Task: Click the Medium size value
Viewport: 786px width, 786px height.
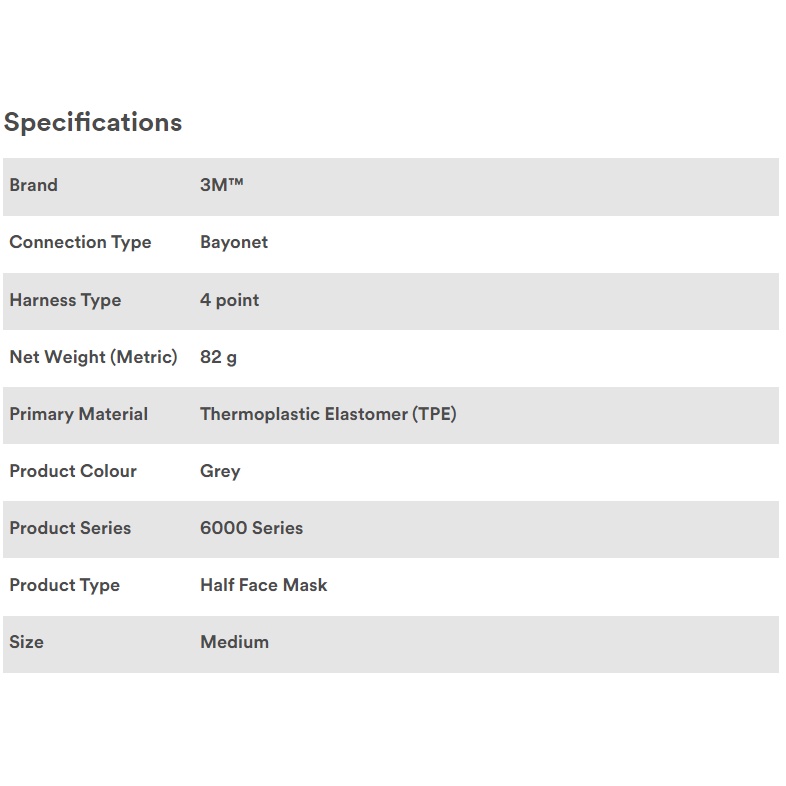Action: click(x=234, y=642)
